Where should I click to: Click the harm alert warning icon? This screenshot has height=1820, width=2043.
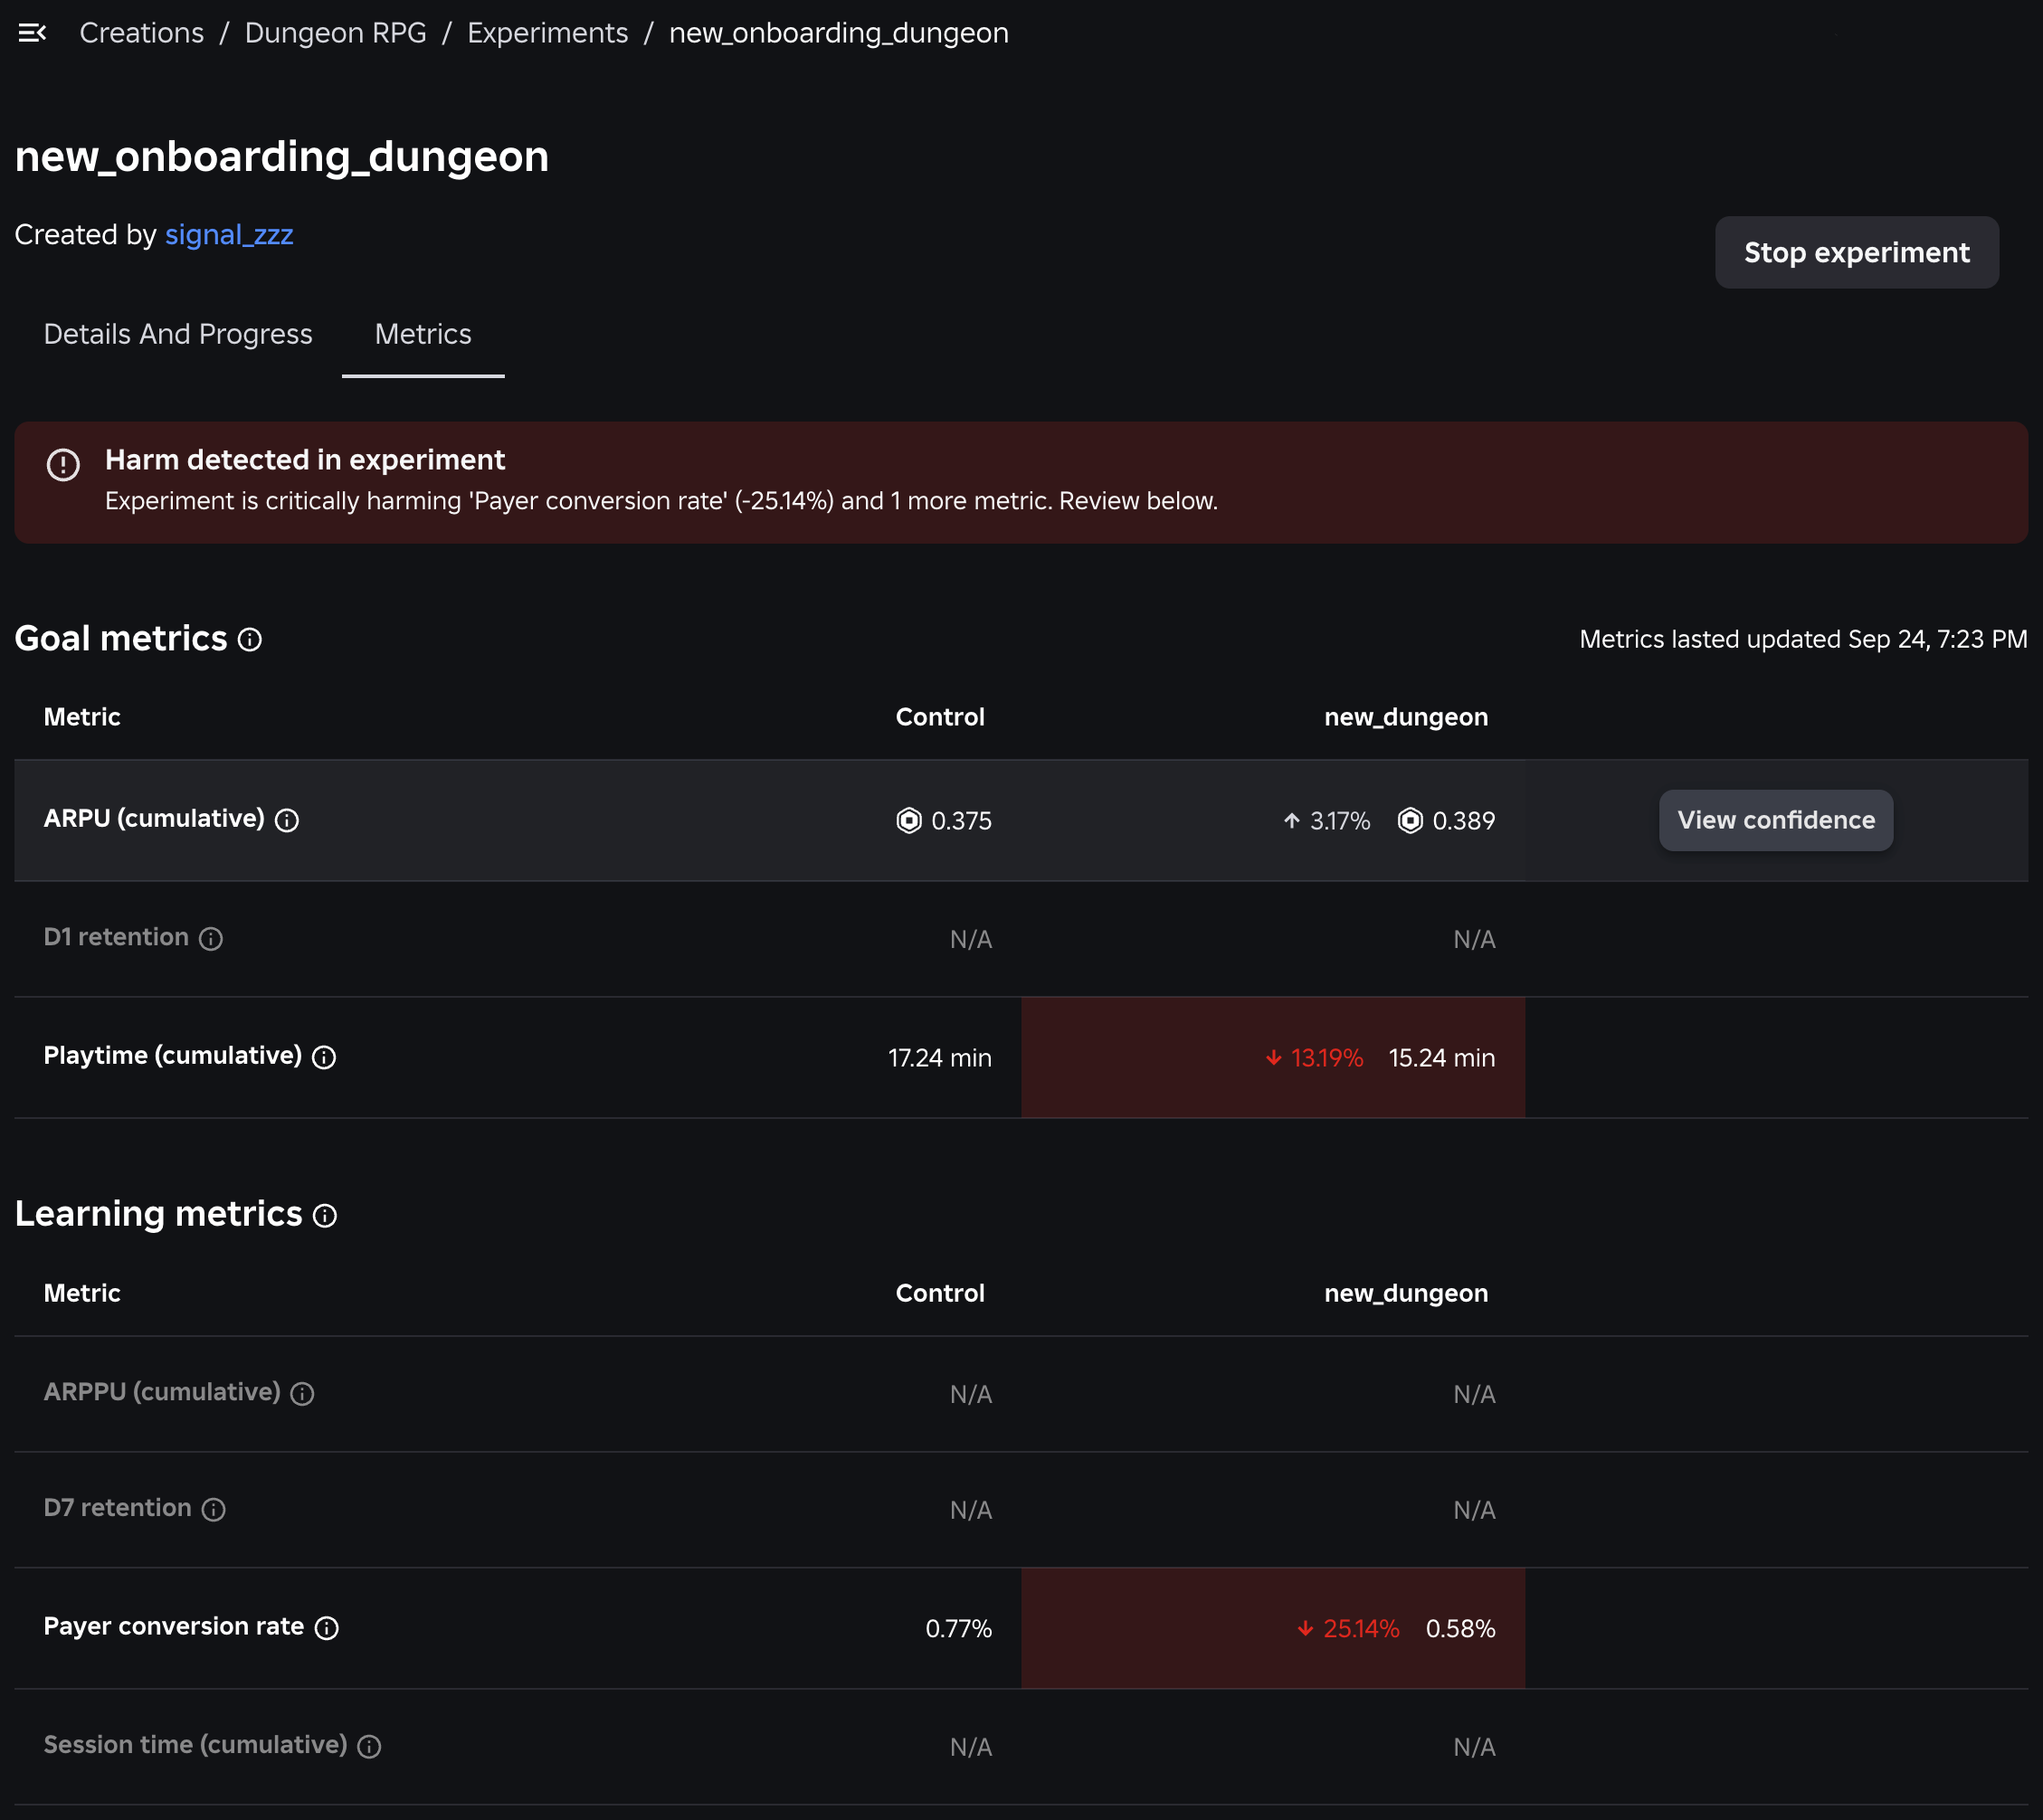(63, 464)
